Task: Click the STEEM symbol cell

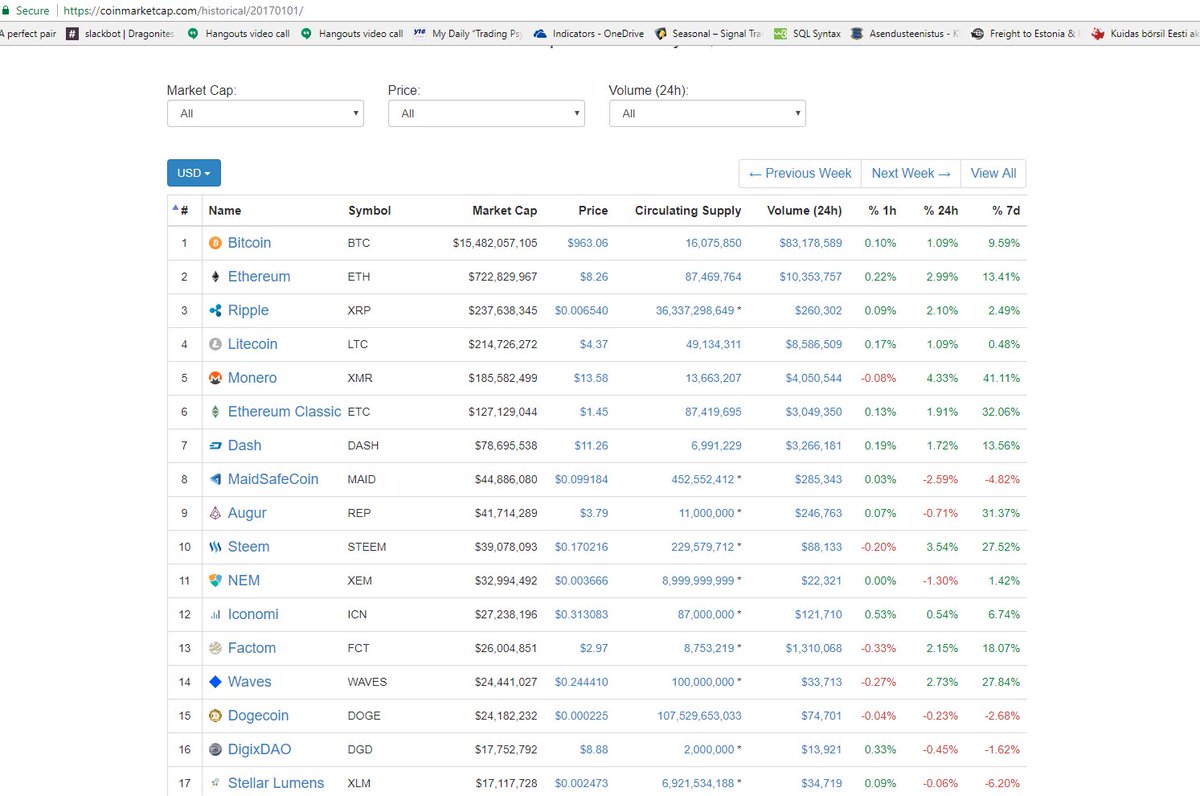Action: coord(367,547)
